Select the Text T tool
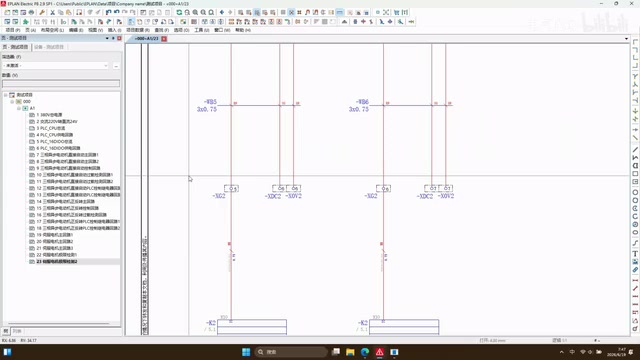The width and height of the screenshot is (640, 360). (635, 254)
